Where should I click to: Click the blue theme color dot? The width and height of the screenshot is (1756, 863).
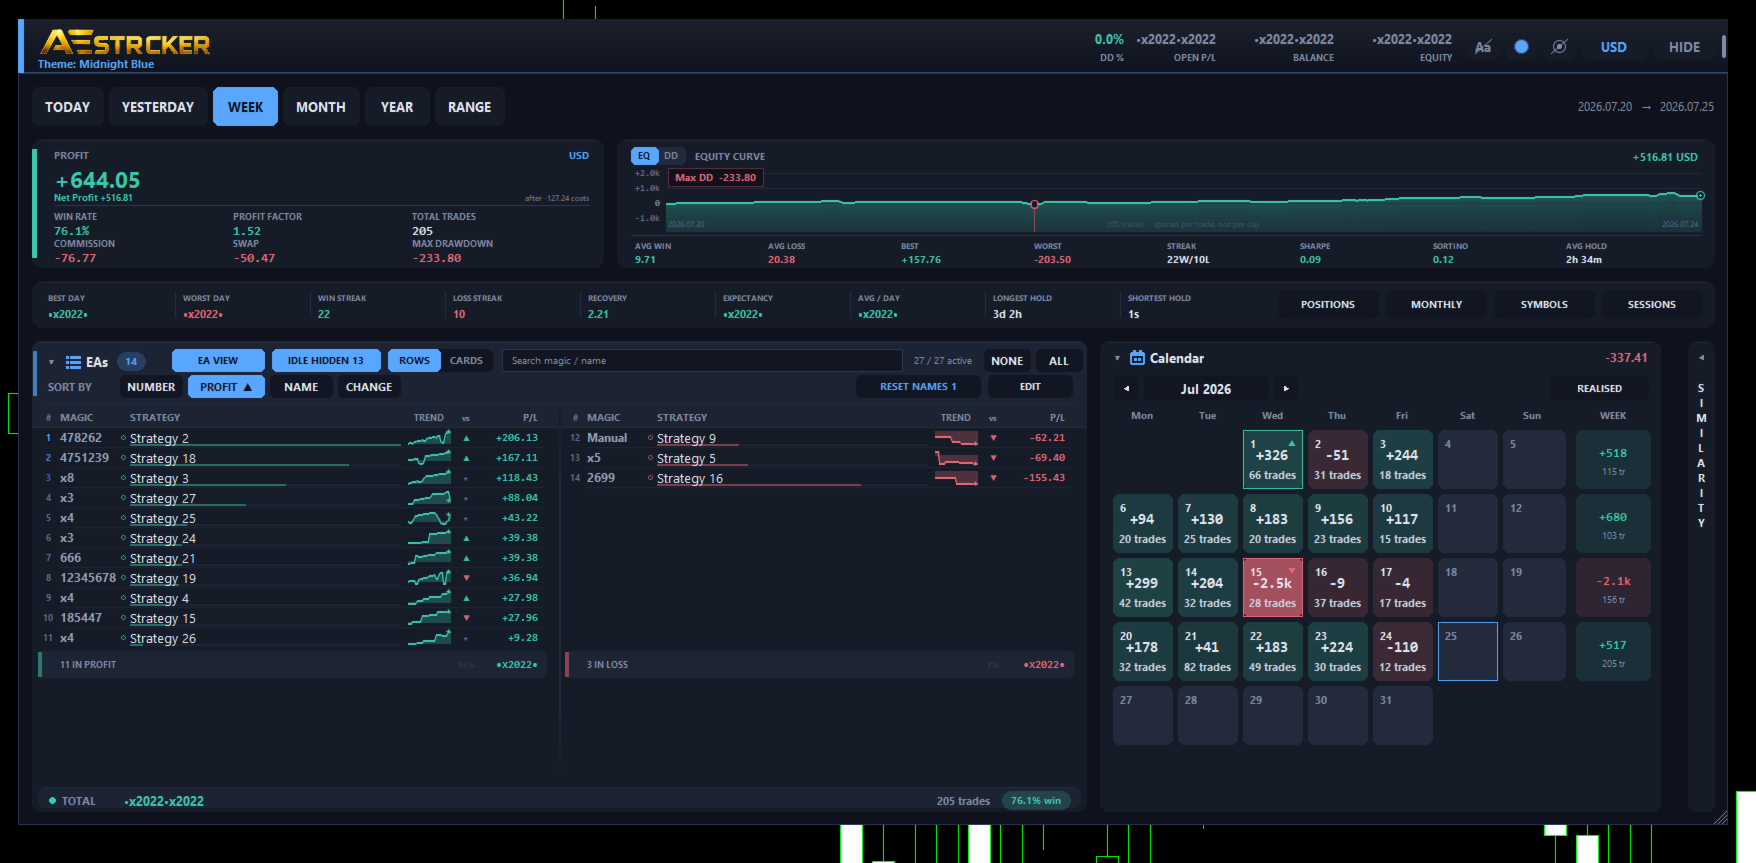pos(1521,47)
